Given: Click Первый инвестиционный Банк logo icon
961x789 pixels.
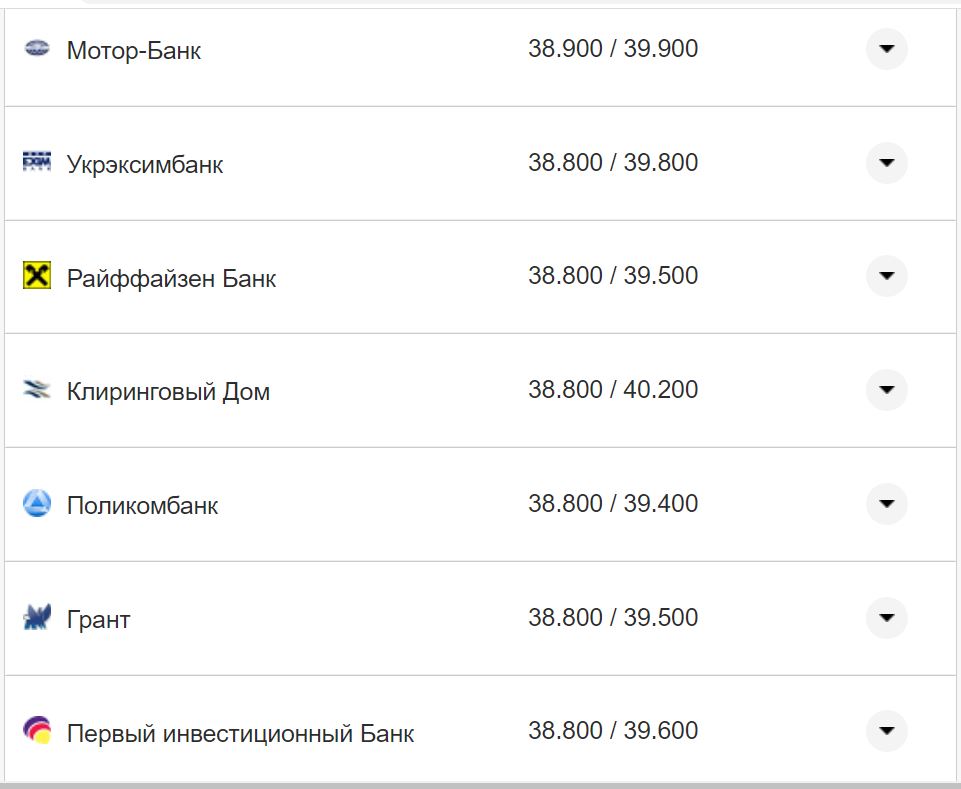Looking at the screenshot, I should (x=37, y=731).
